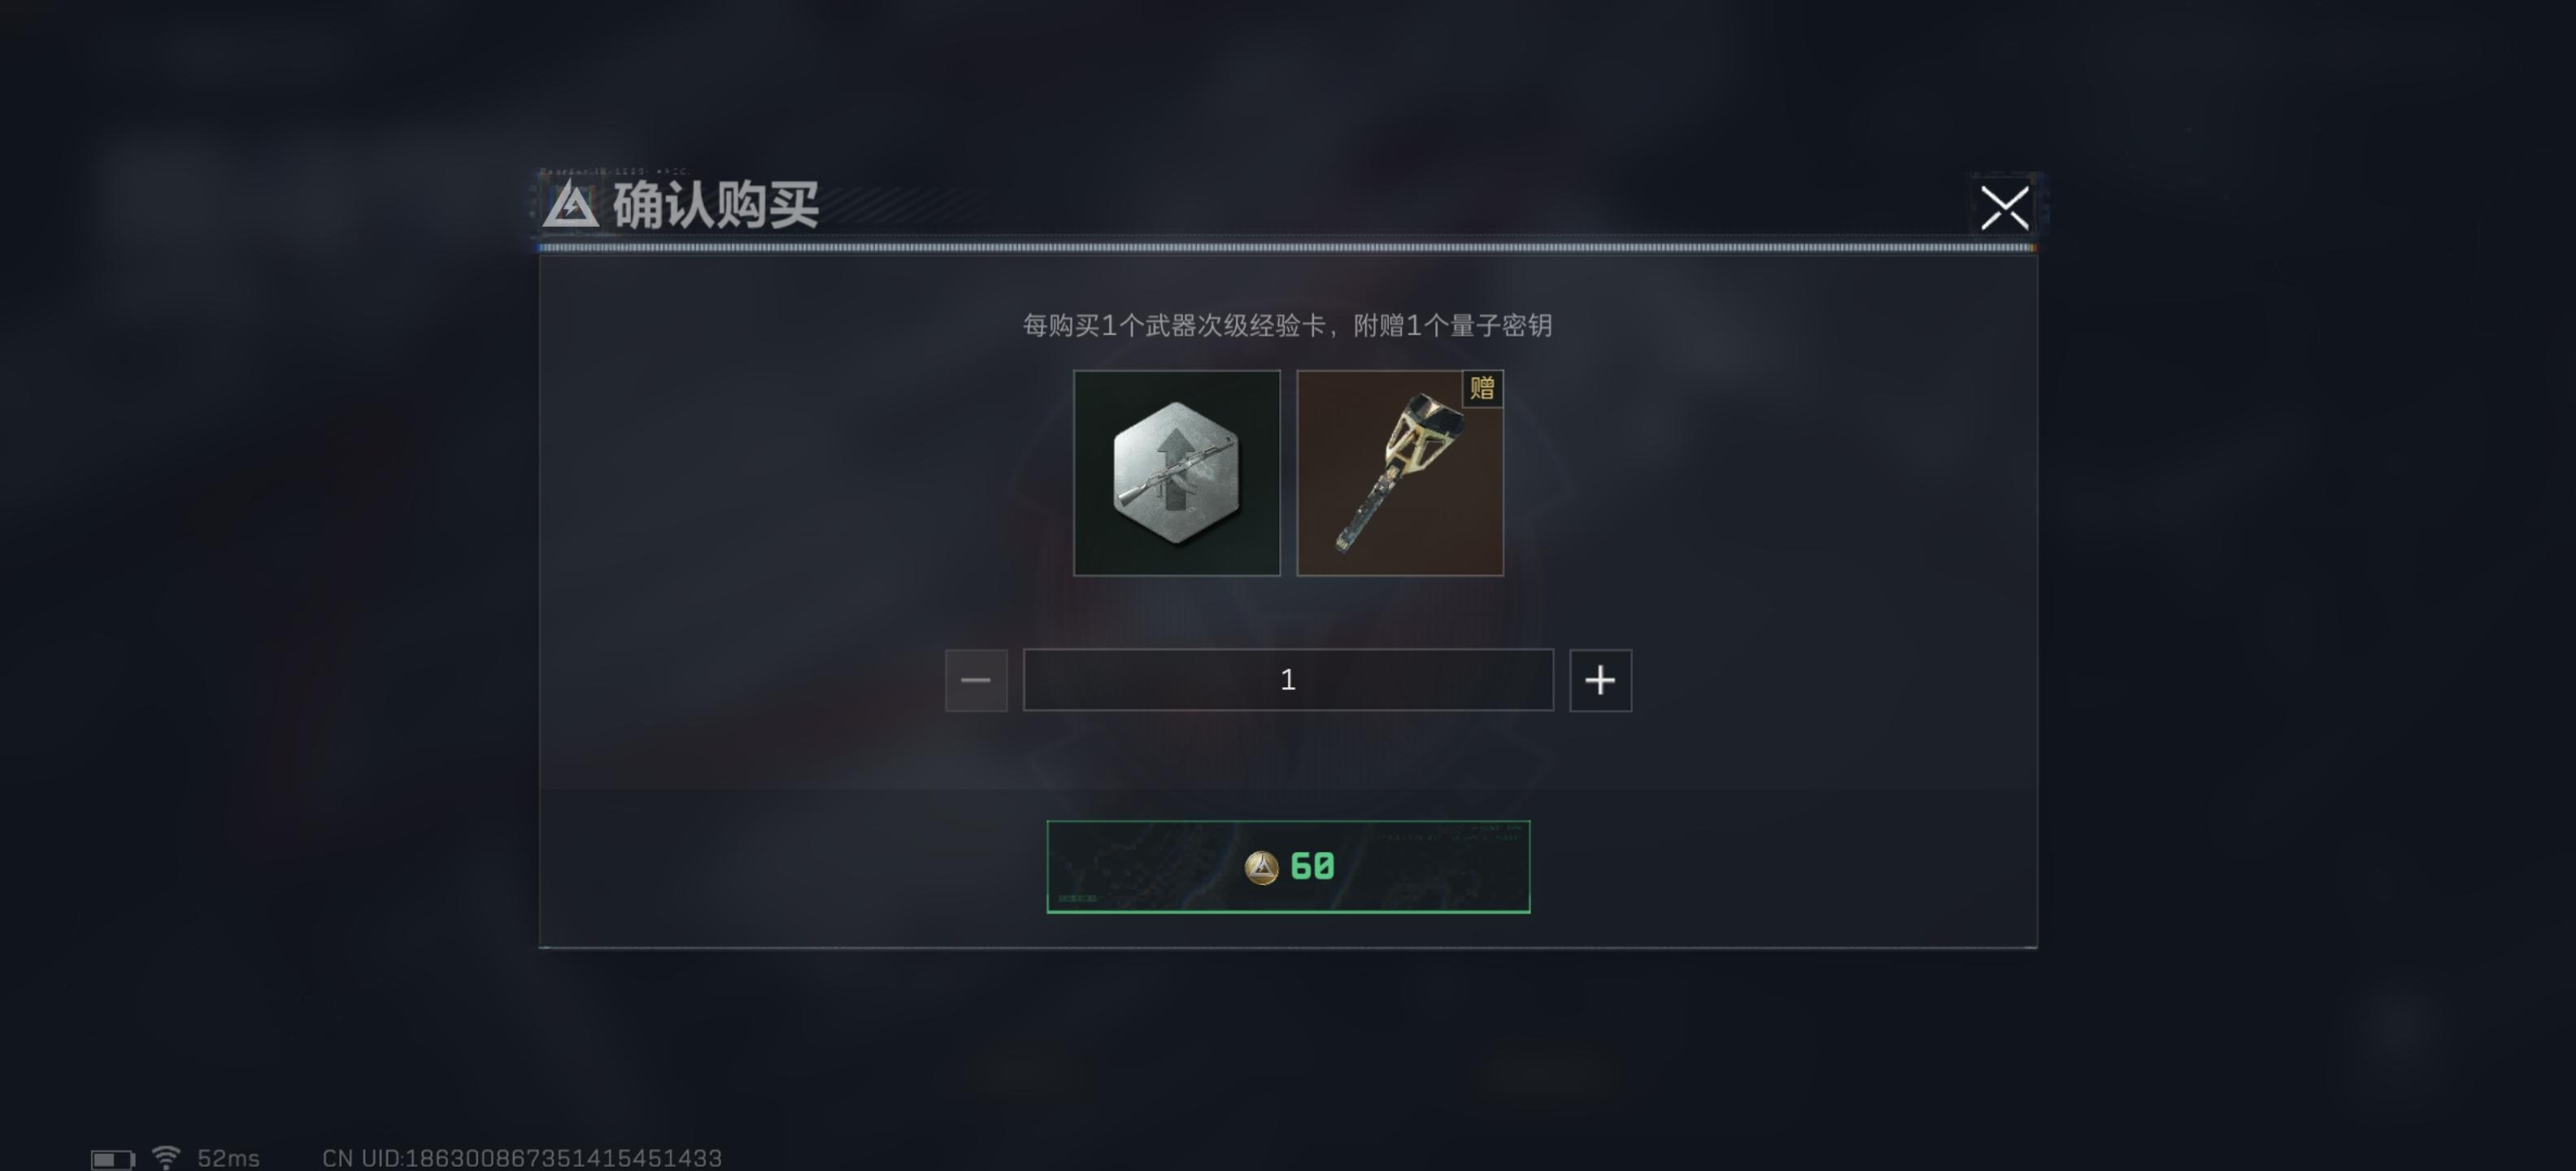Image resolution: width=2576 pixels, height=1171 pixels.
Task: Click the CN UID text
Action: (x=521, y=1158)
